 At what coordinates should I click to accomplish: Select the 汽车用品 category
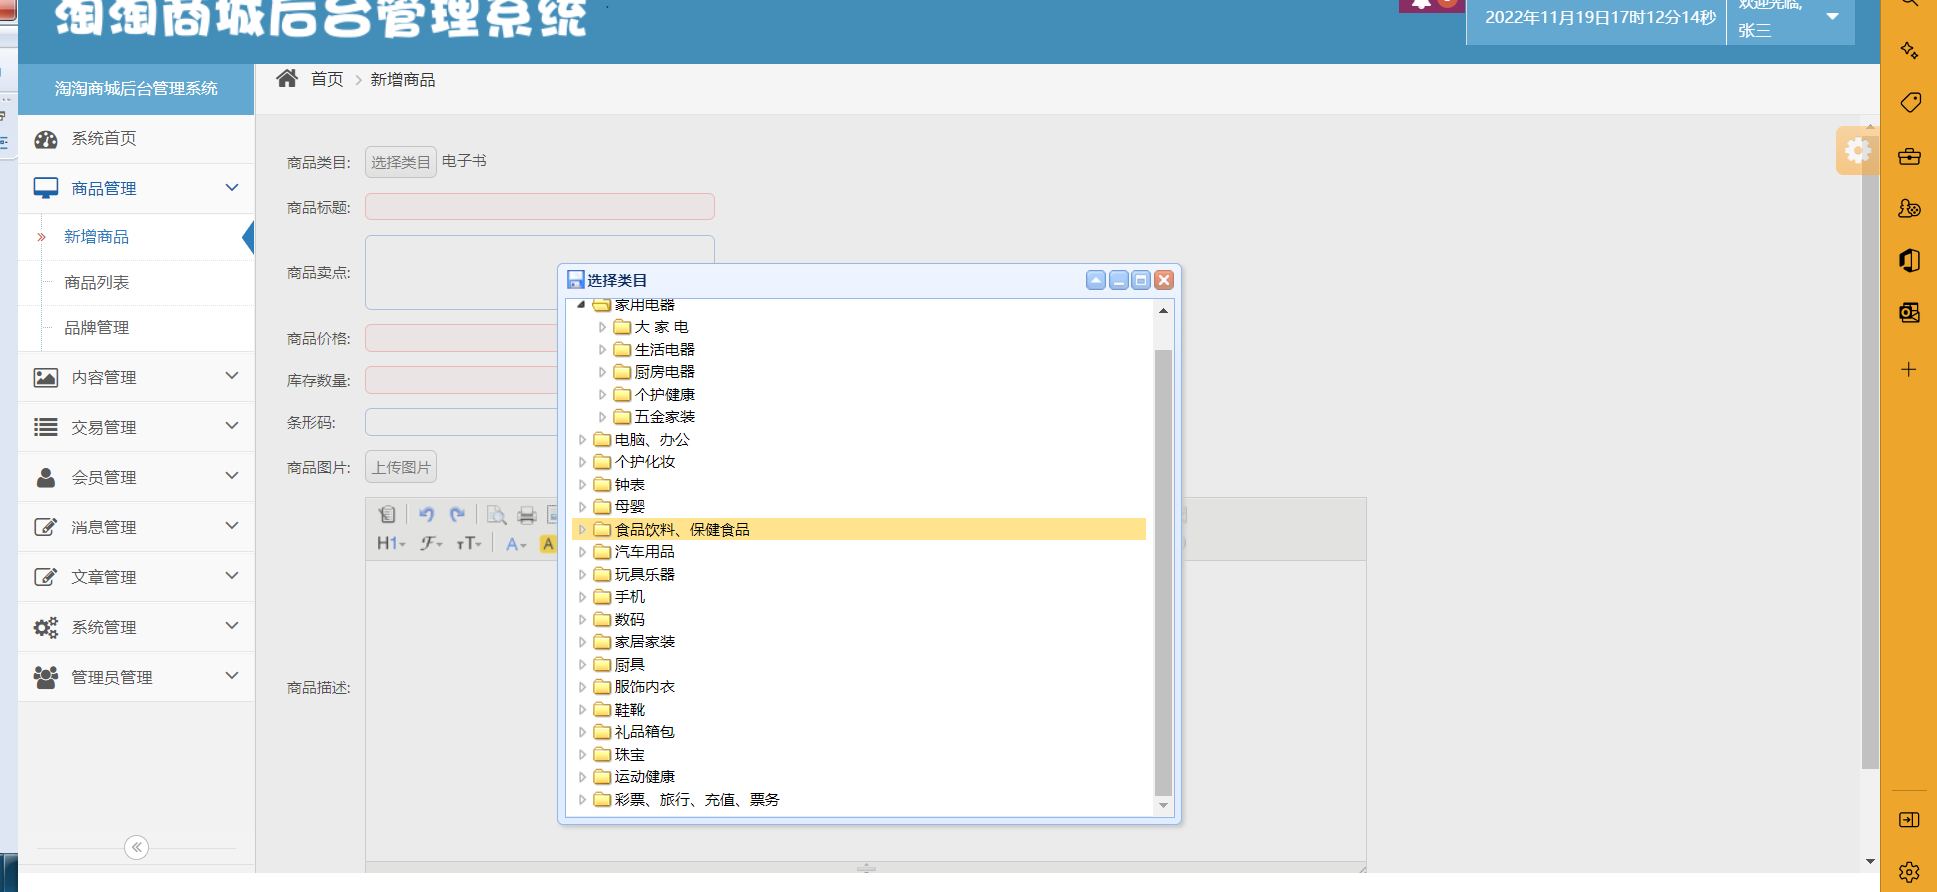(x=645, y=552)
